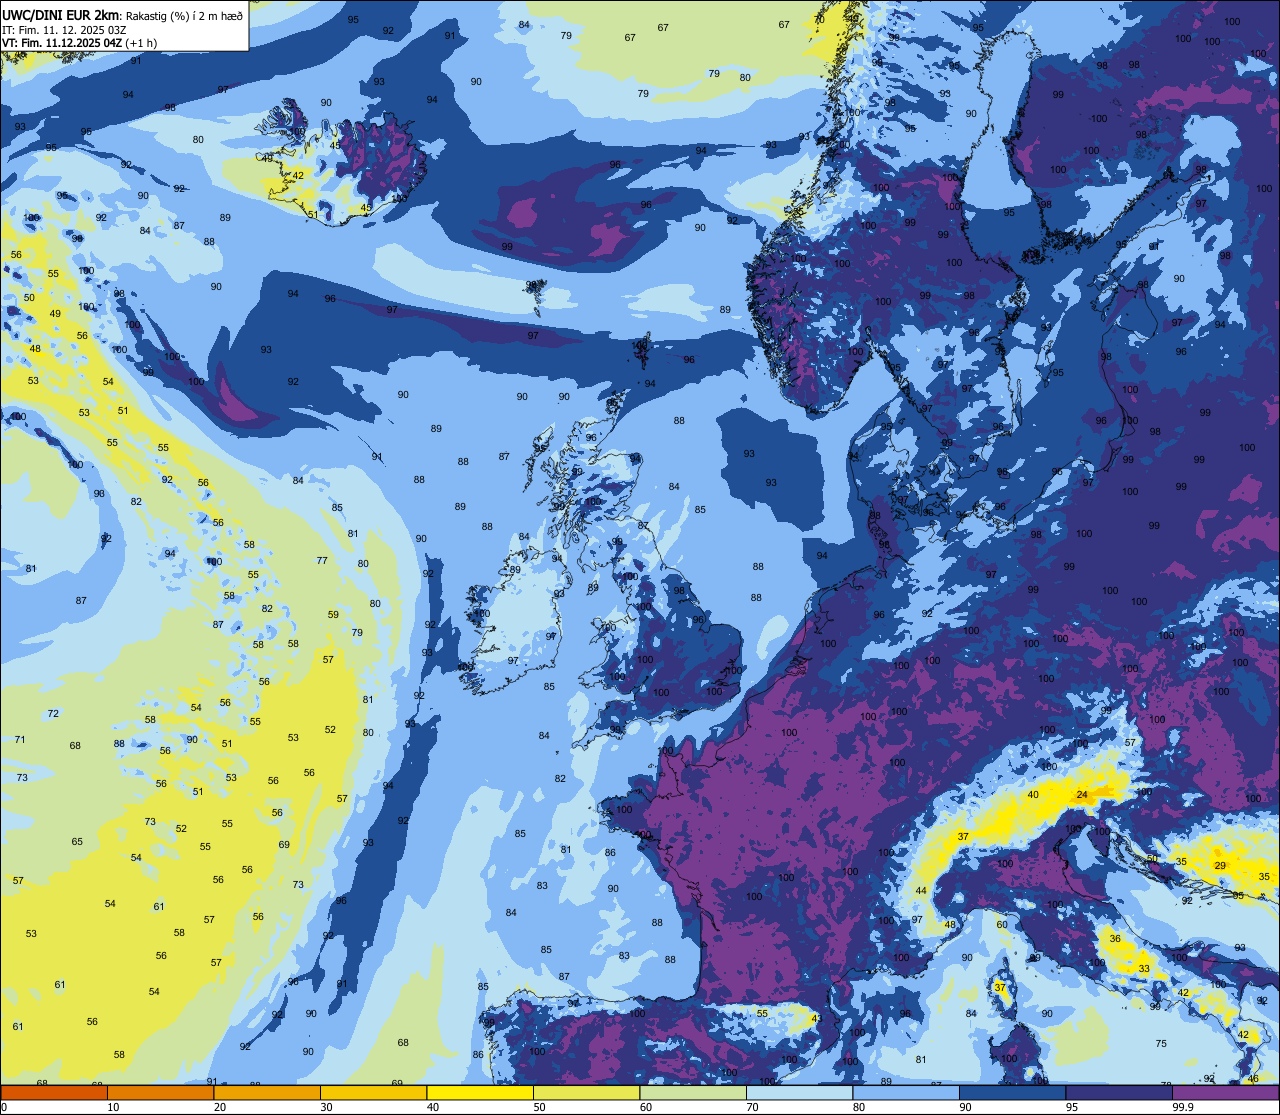Click the legend tick label '30'
This screenshot has width=1280, height=1115.
326,1107
